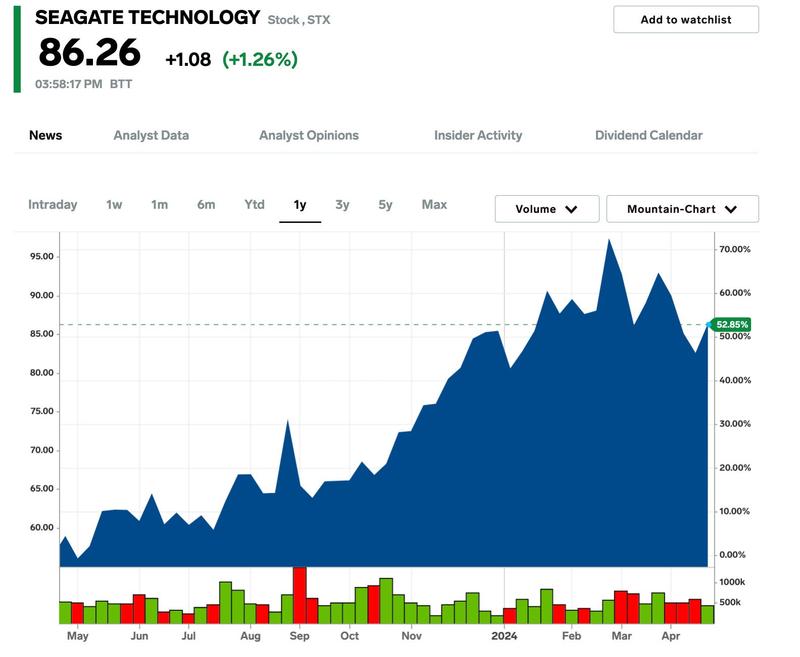Viewport: 800px width, 657px height.
Task: Click the 95.00 price axis label
Action: (x=42, y=257)
